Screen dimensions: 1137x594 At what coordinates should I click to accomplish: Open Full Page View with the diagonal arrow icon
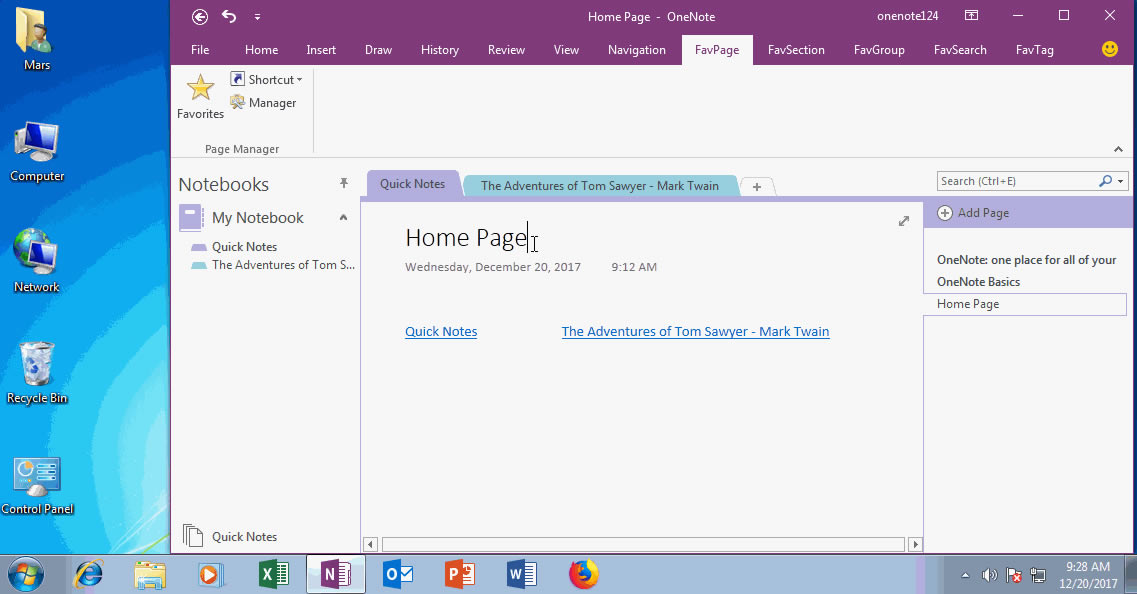(x=903, y=219)
